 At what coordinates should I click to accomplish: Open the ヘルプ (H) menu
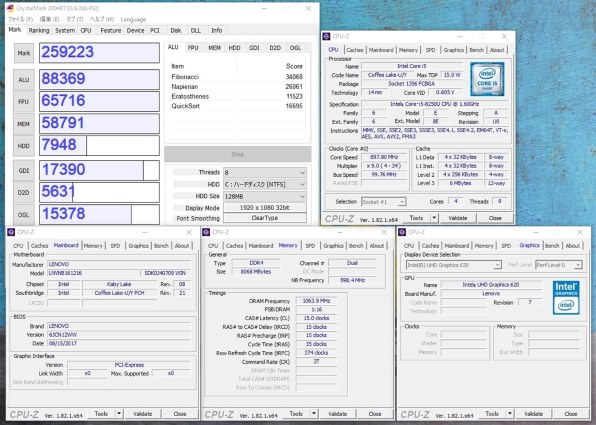pos(101,19)
